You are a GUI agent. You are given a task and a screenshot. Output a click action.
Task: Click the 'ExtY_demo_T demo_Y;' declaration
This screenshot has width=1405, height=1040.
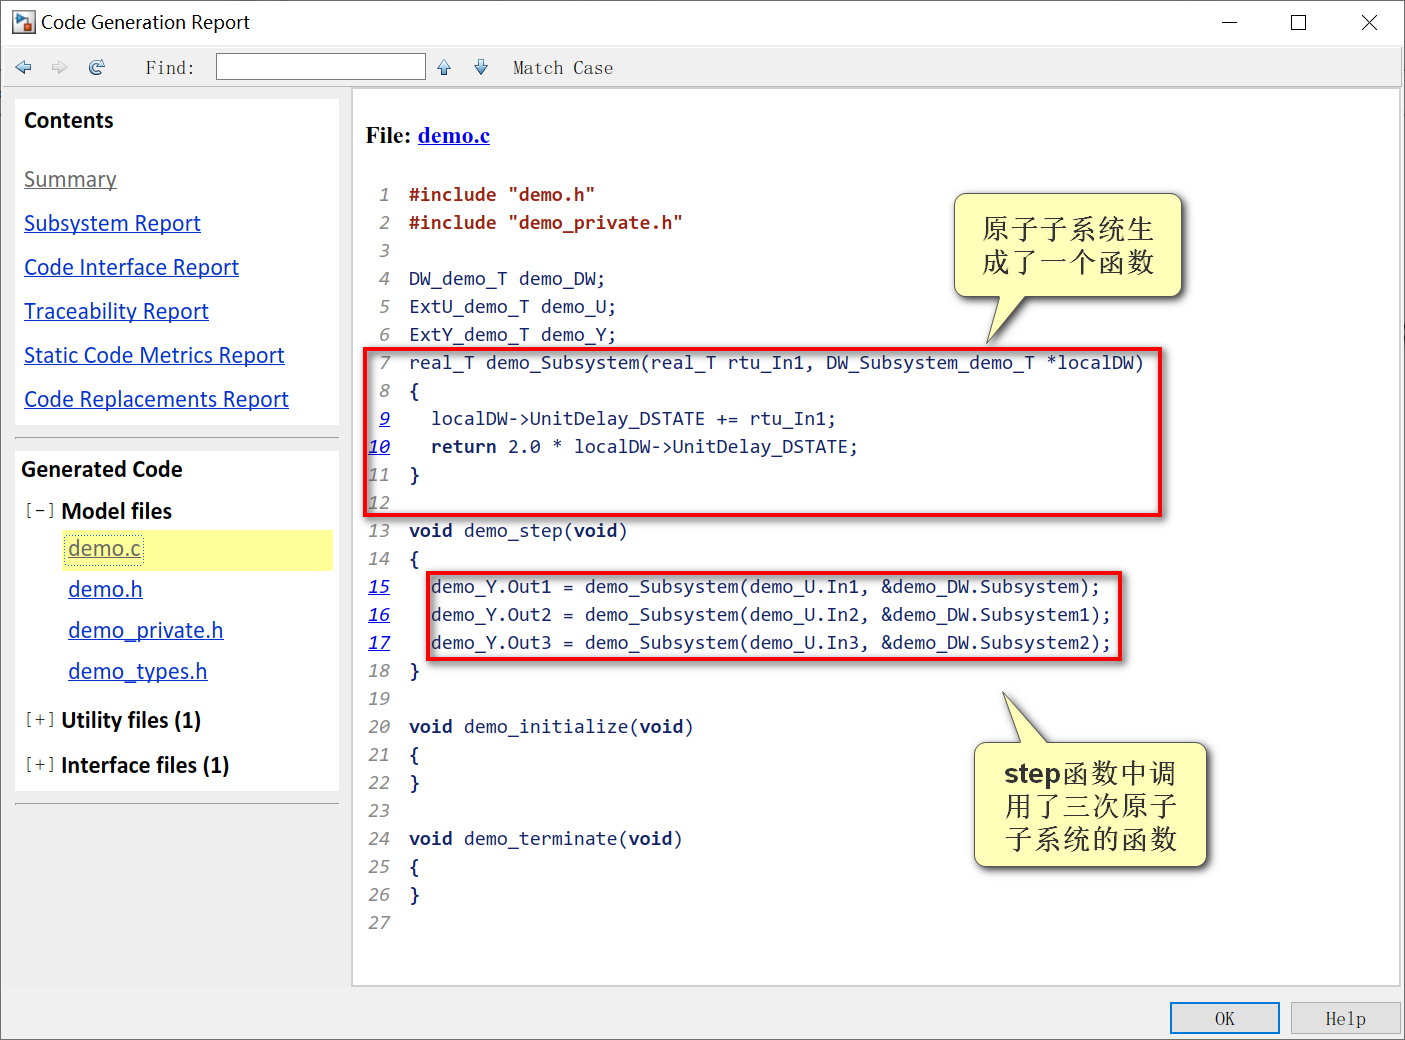[x=512, y=335]
